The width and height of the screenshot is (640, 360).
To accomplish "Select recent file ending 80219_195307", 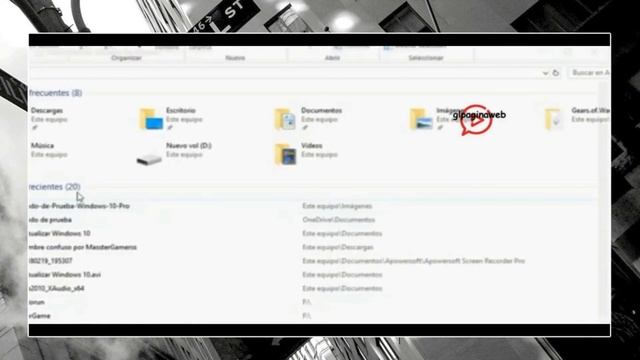I will (x=51, y=260).
